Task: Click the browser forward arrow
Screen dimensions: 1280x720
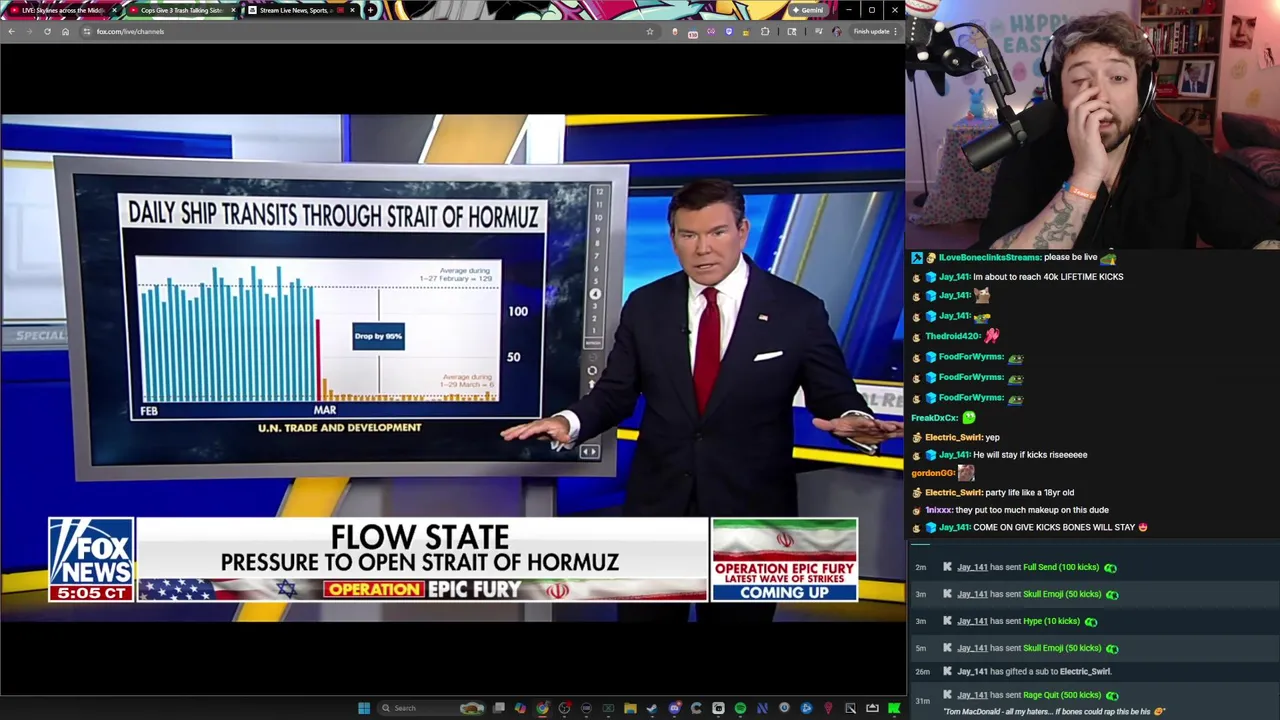Action: 29,31
